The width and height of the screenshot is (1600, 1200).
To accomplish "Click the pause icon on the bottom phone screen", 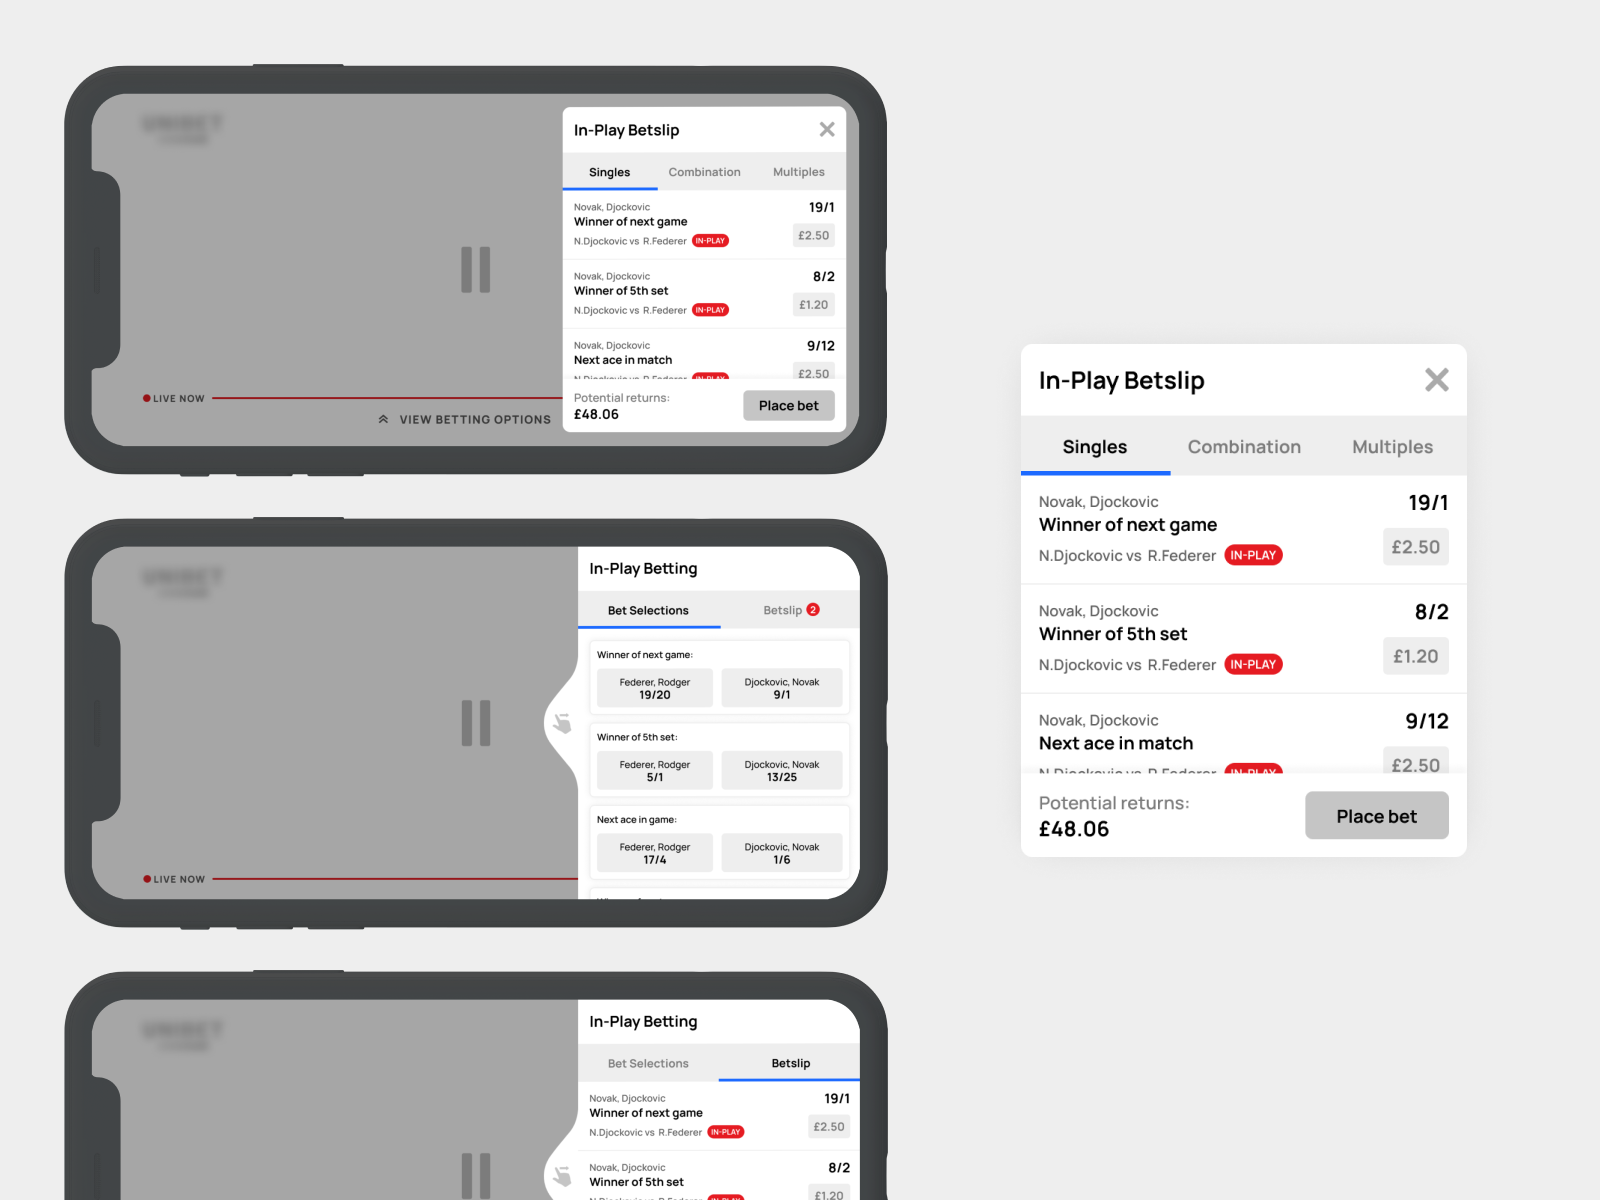I will click(x=476, y=1176).
